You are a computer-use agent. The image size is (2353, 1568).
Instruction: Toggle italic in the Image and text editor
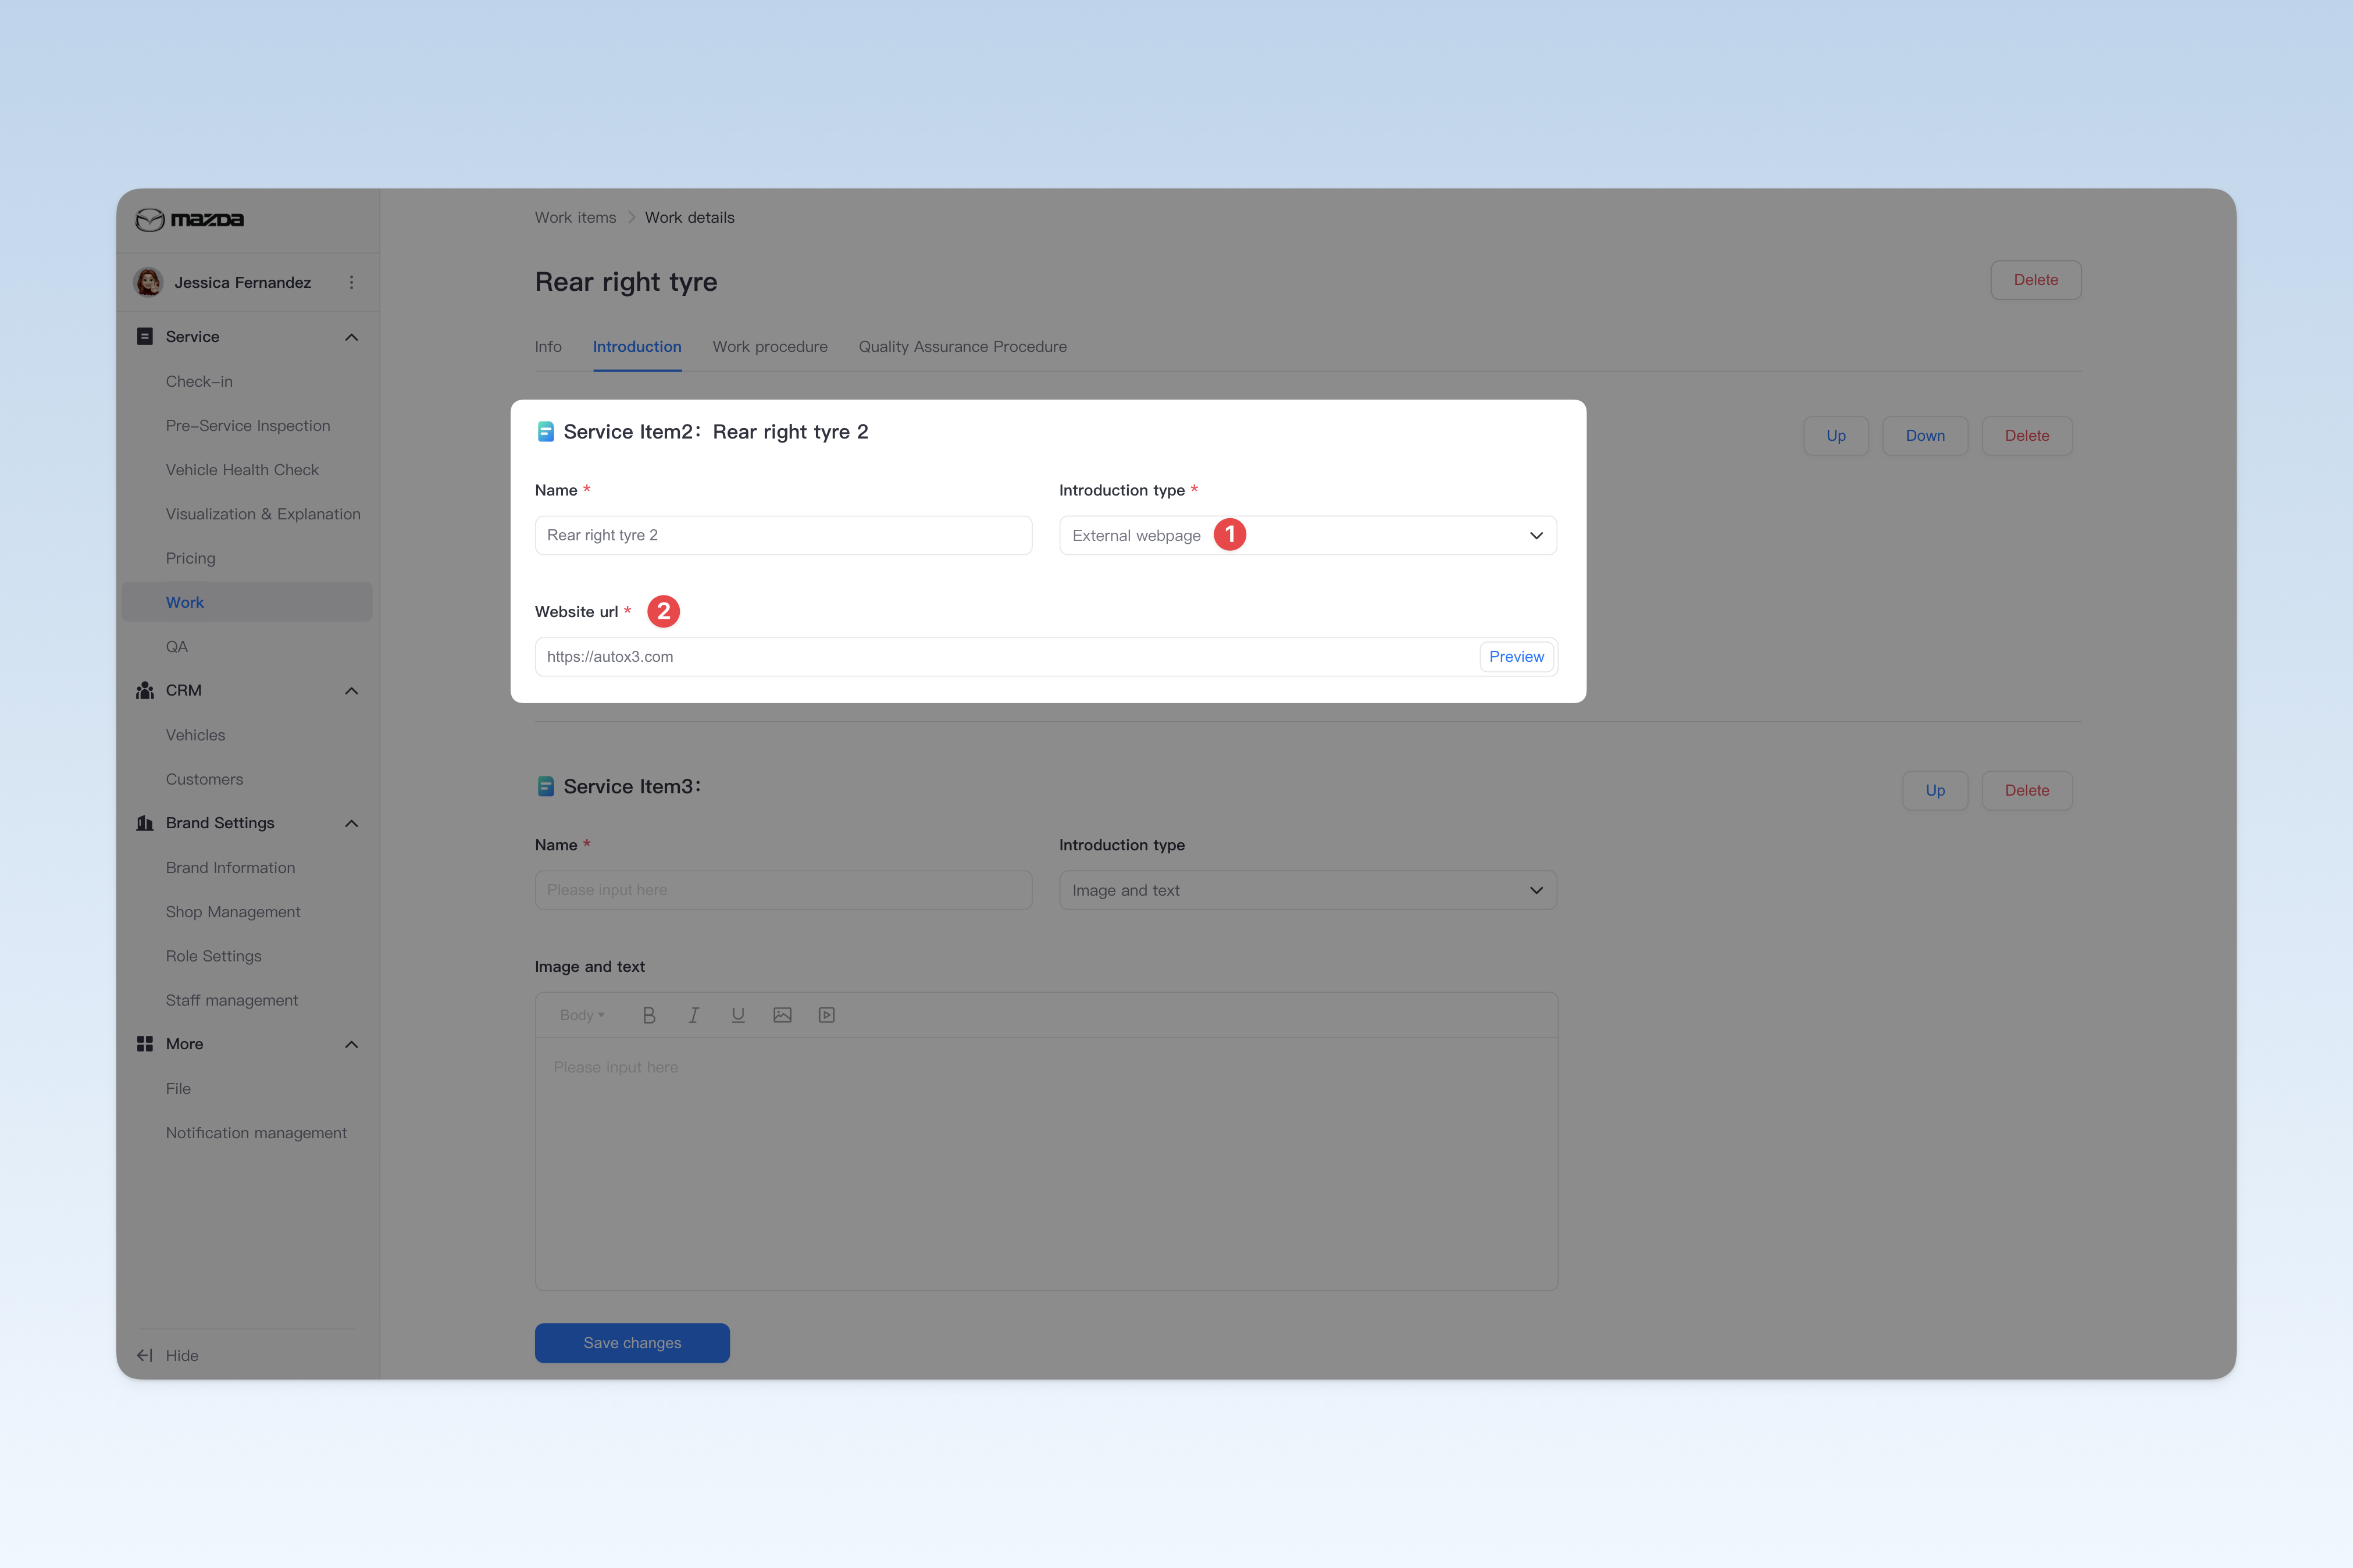coord(693,1015)
